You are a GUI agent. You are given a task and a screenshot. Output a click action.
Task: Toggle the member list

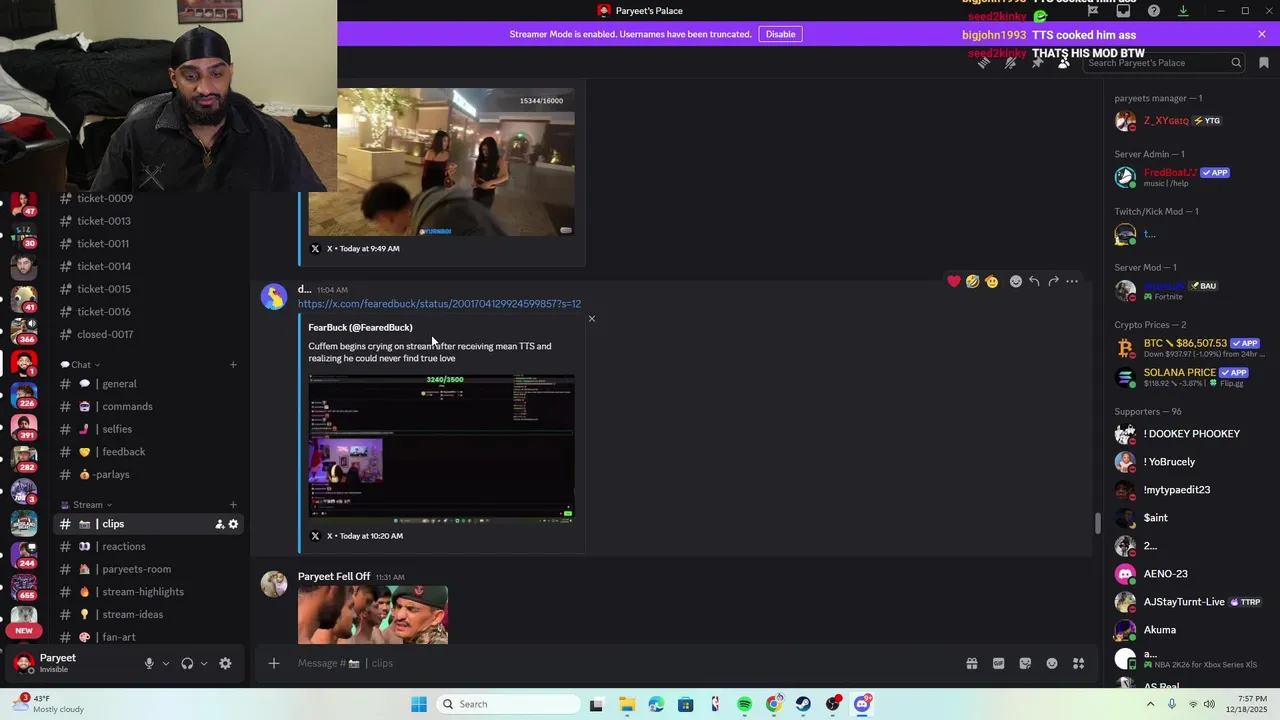pyautogui.click(x=1063, y=63)
